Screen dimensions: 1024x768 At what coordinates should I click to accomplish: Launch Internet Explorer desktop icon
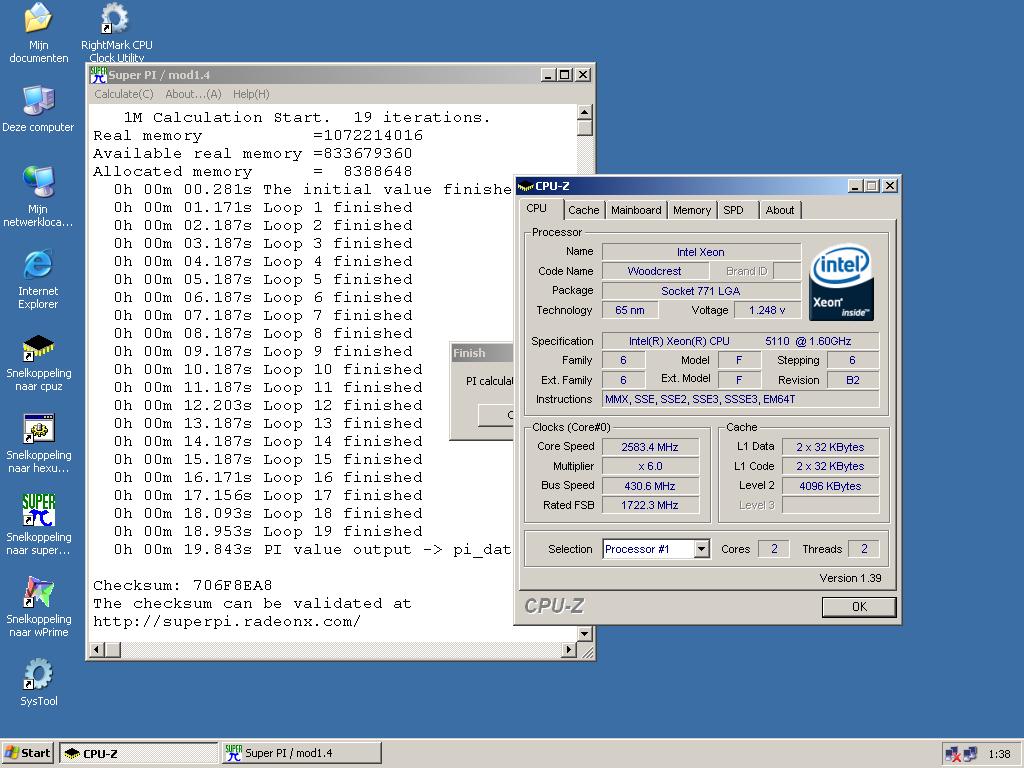(x=38, y=279)
